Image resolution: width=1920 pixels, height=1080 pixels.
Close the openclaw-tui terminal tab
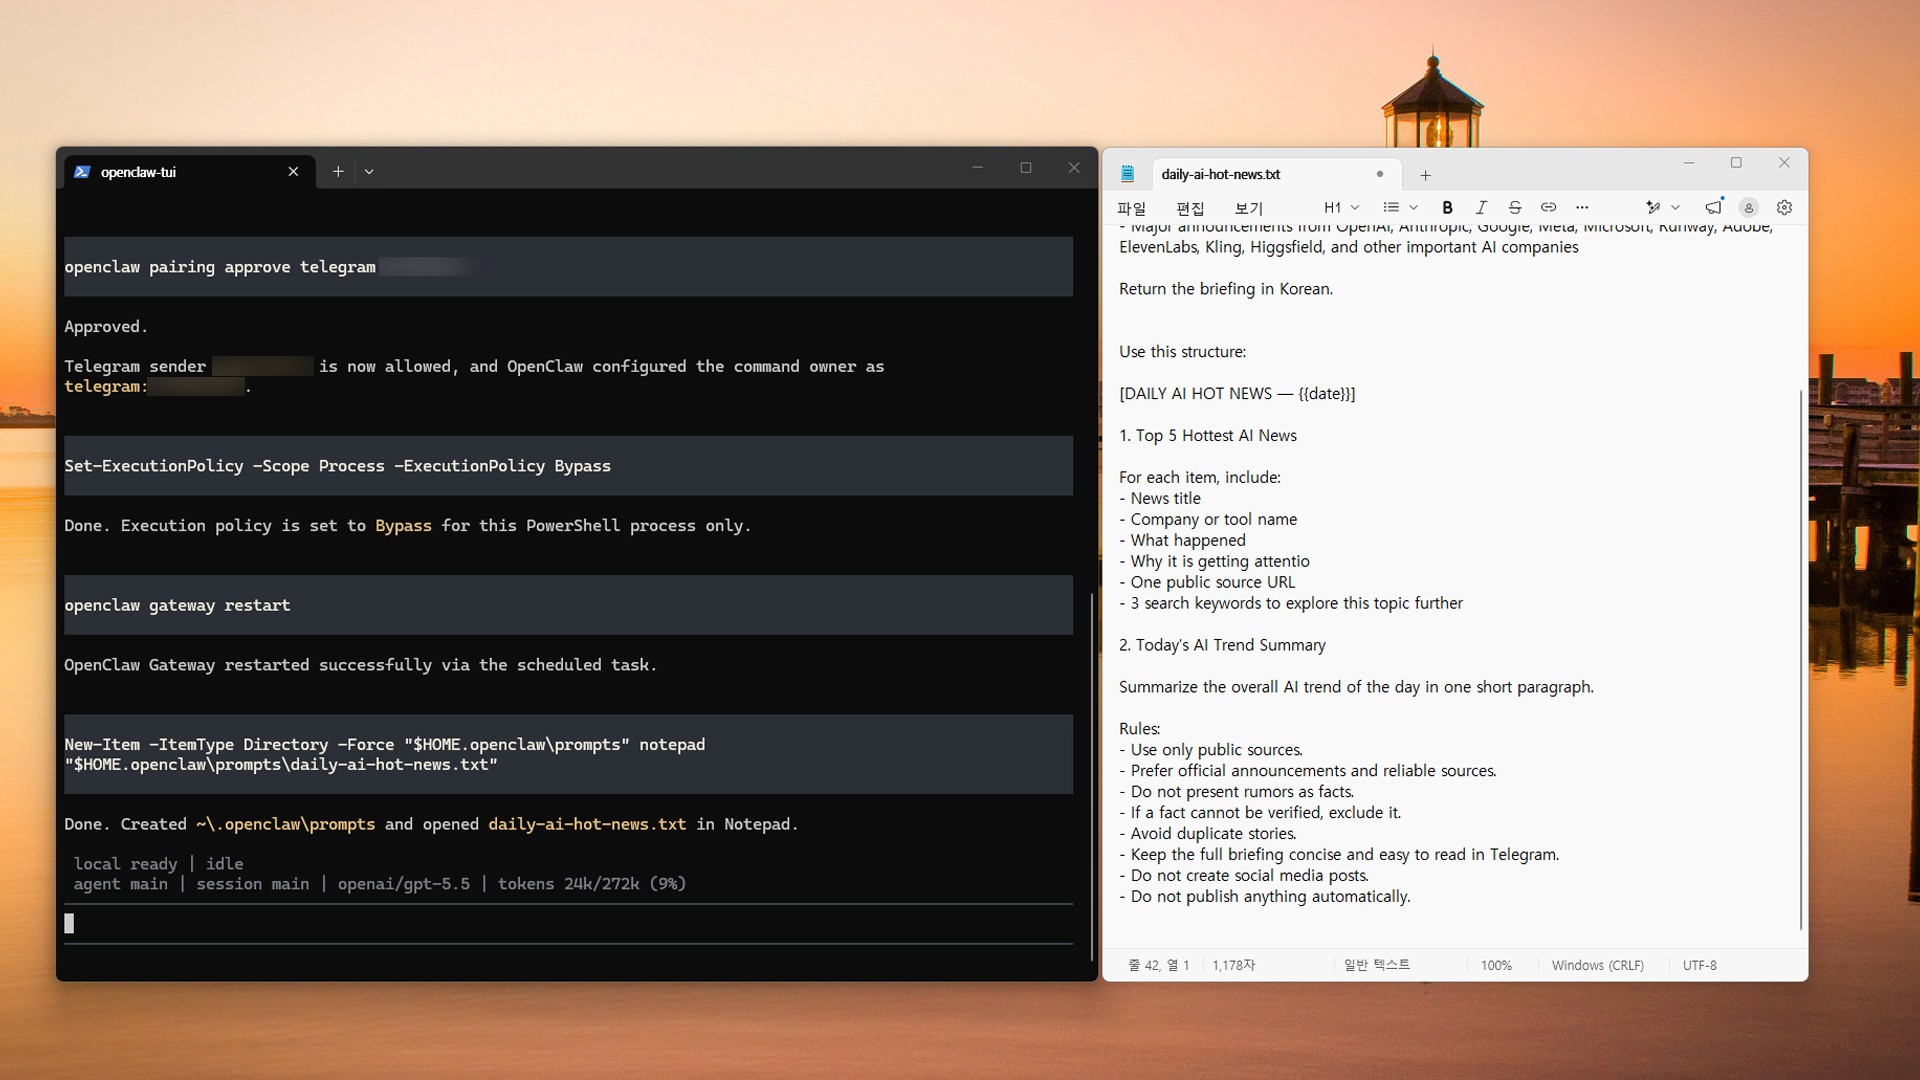[293, 172]
